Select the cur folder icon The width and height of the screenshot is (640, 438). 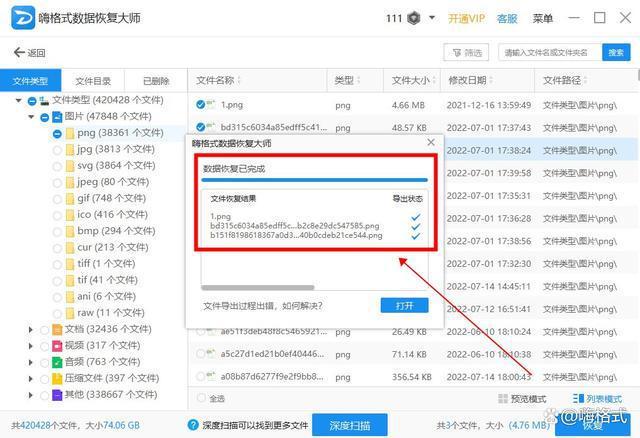click(70, 248)
